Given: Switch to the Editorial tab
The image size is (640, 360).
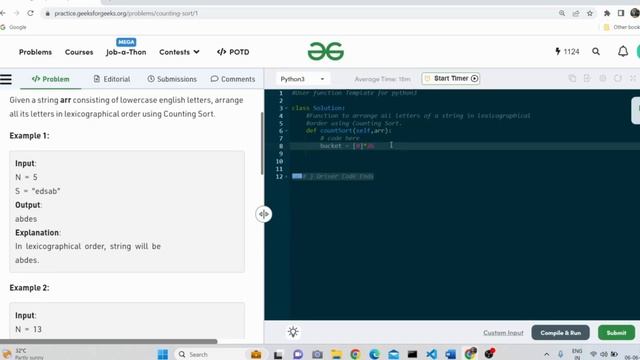Looking at the screenshot, I should pyautogui.click(x=112, y=79).
